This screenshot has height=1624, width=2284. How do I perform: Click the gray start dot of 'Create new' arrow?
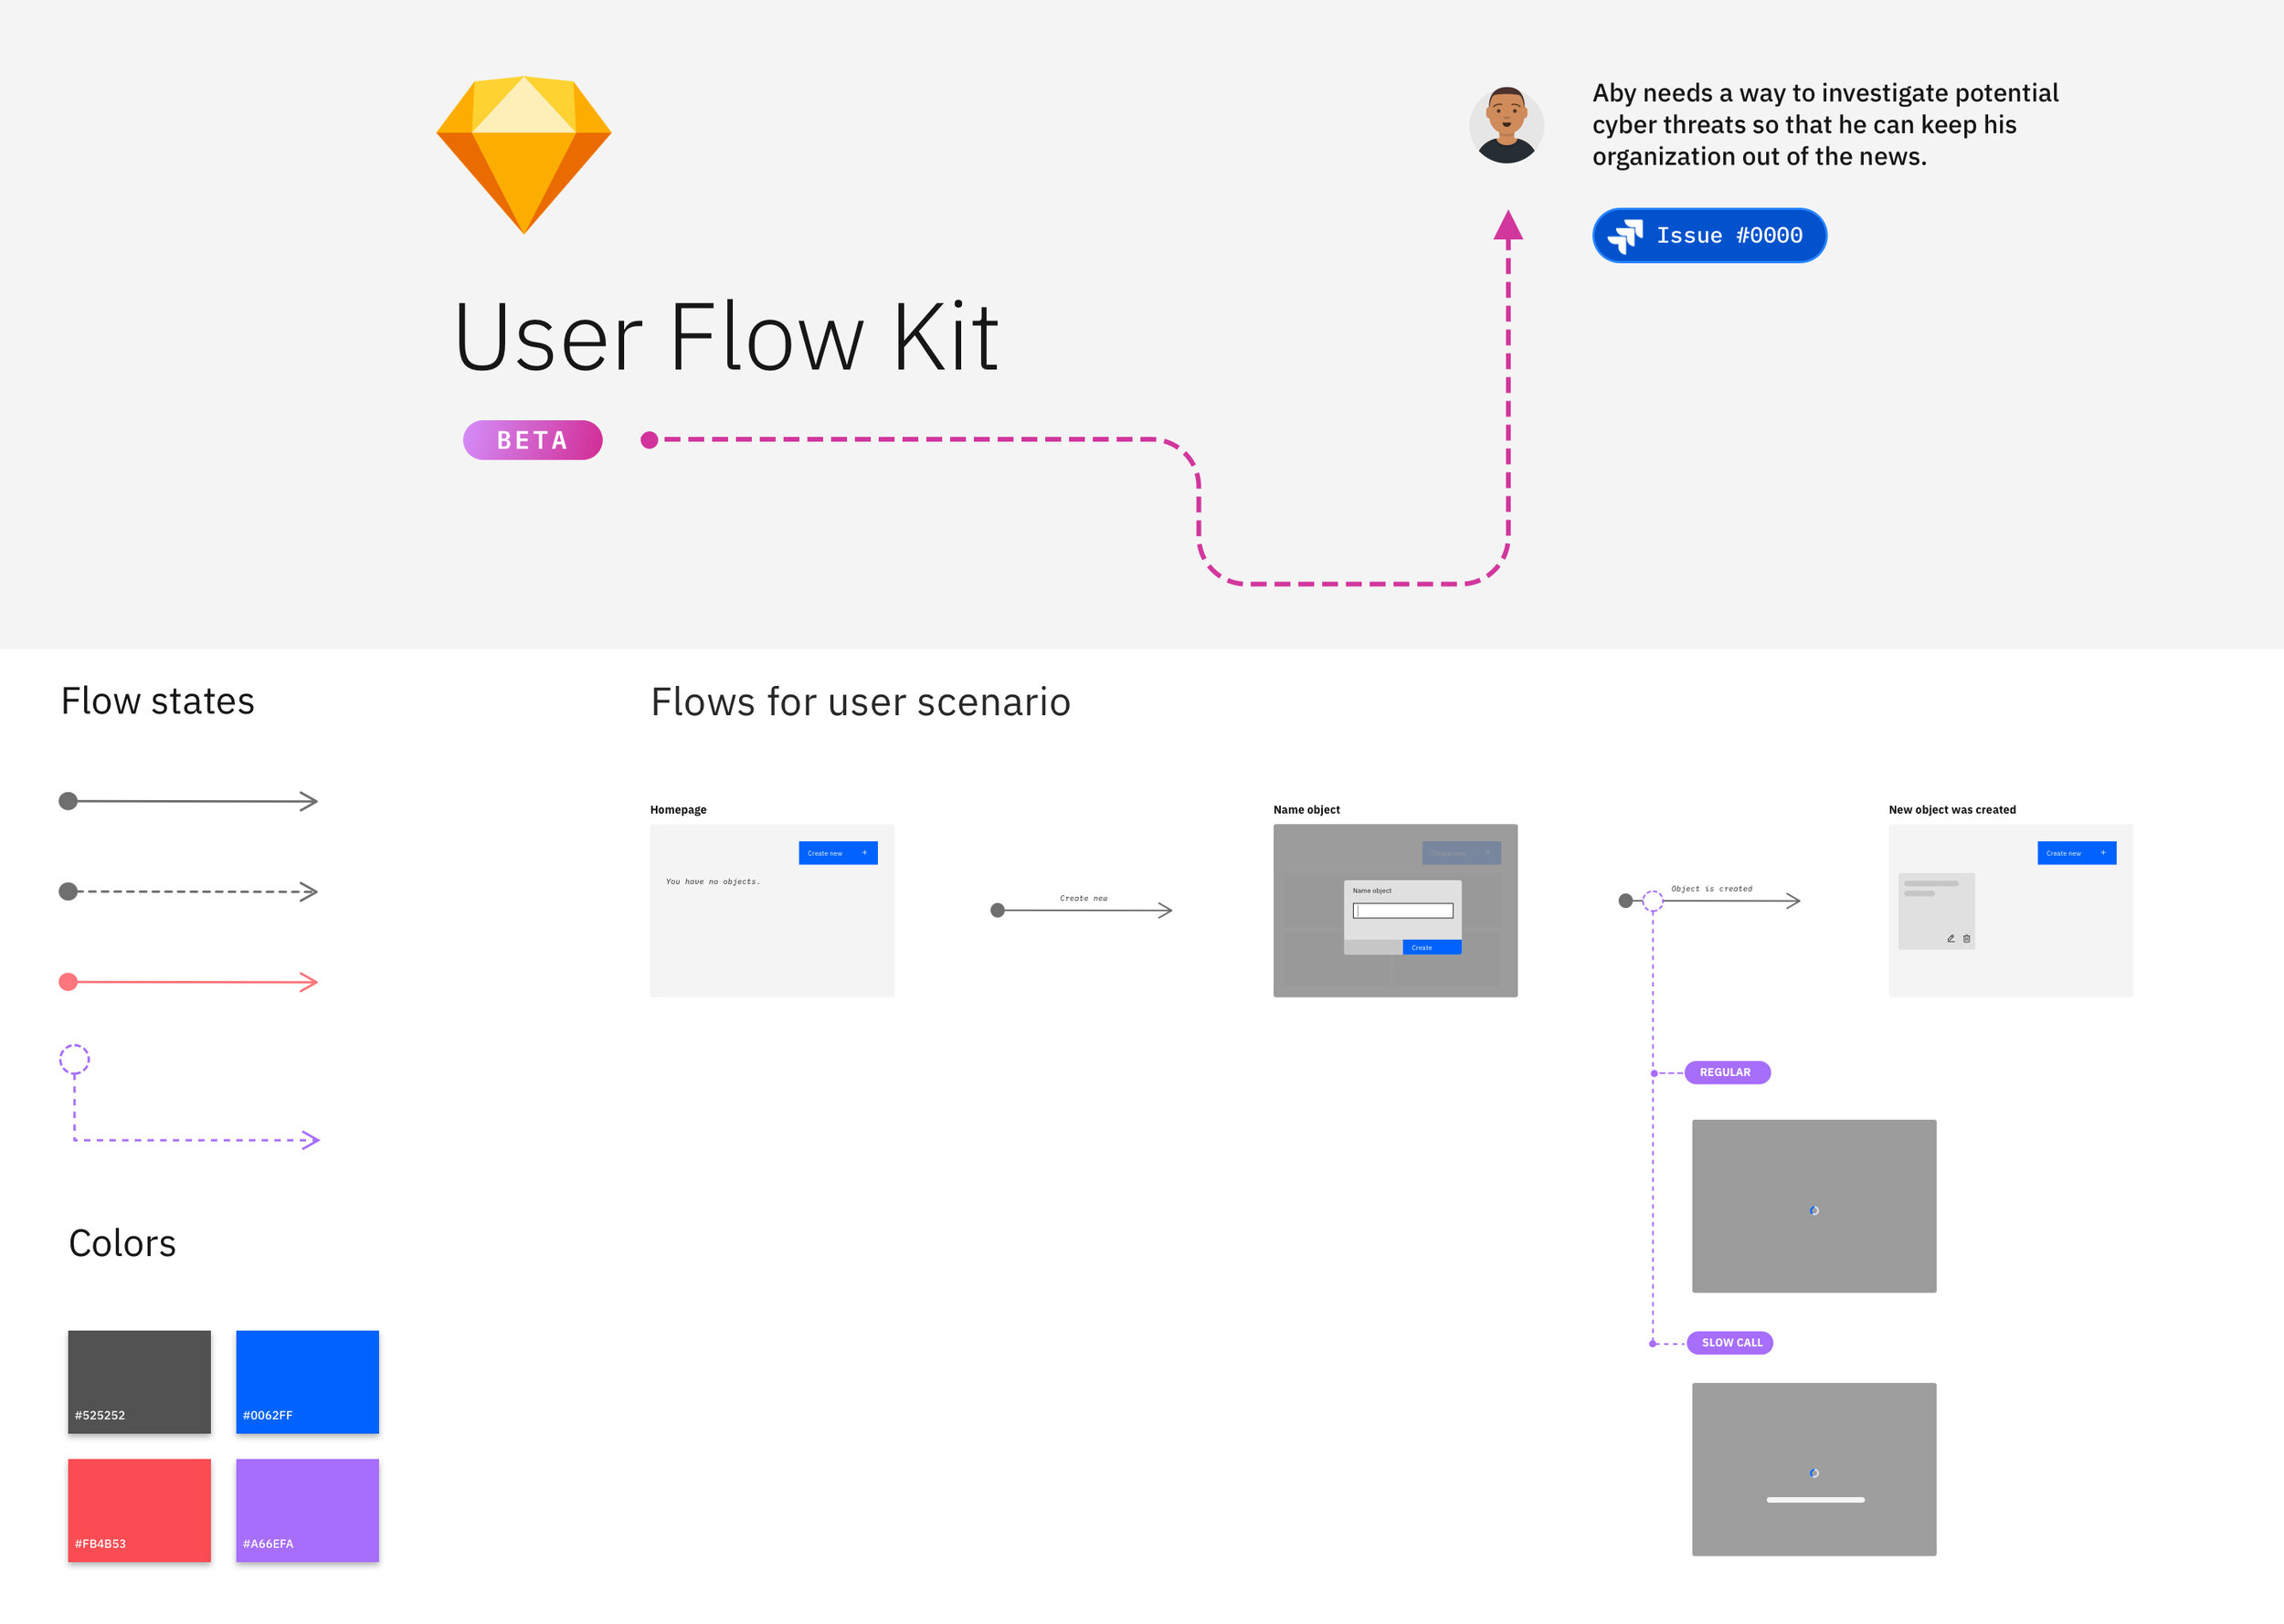(997, 910)
